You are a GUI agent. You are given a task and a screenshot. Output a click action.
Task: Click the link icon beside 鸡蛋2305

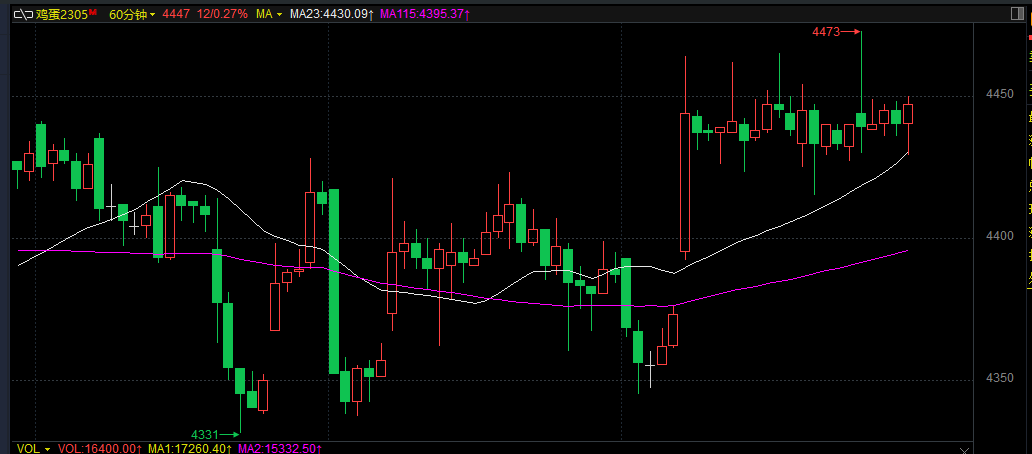tap(23, 14)
